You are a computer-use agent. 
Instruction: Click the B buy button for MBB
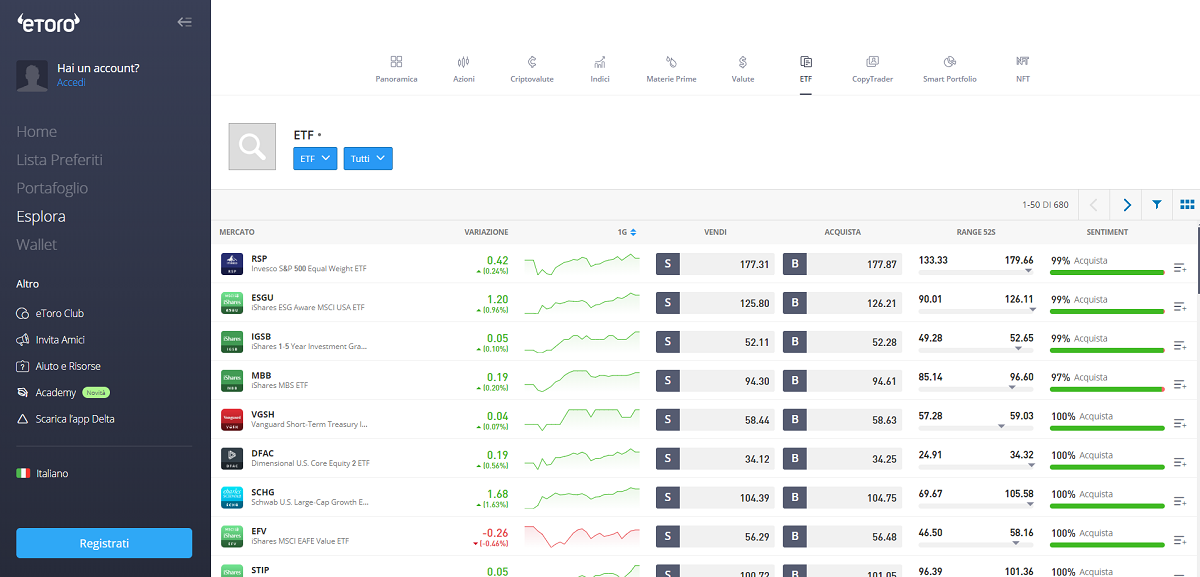795,381
